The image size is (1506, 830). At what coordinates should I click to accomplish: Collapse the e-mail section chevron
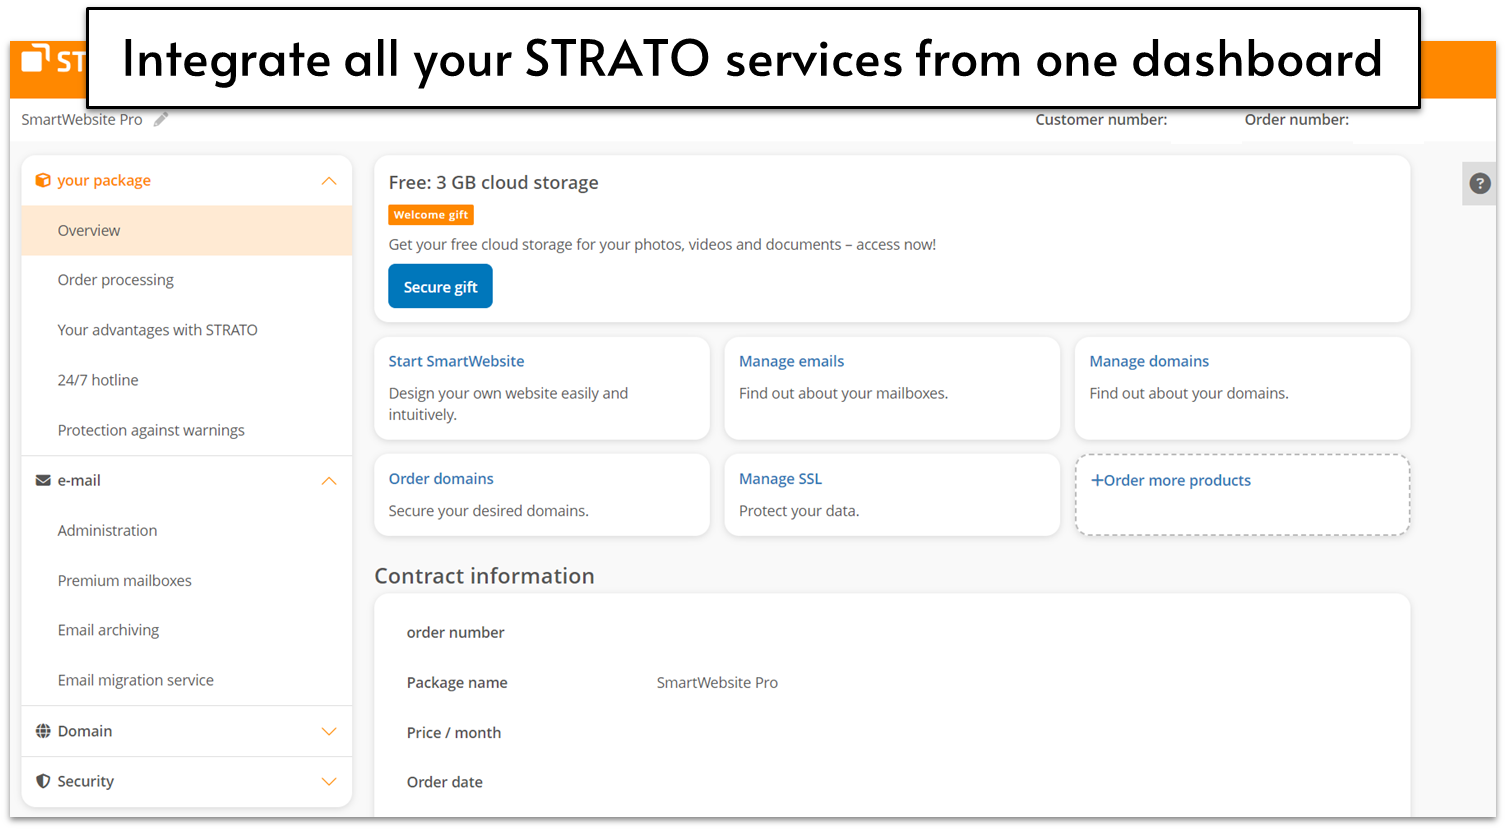[x=329, y=481]
